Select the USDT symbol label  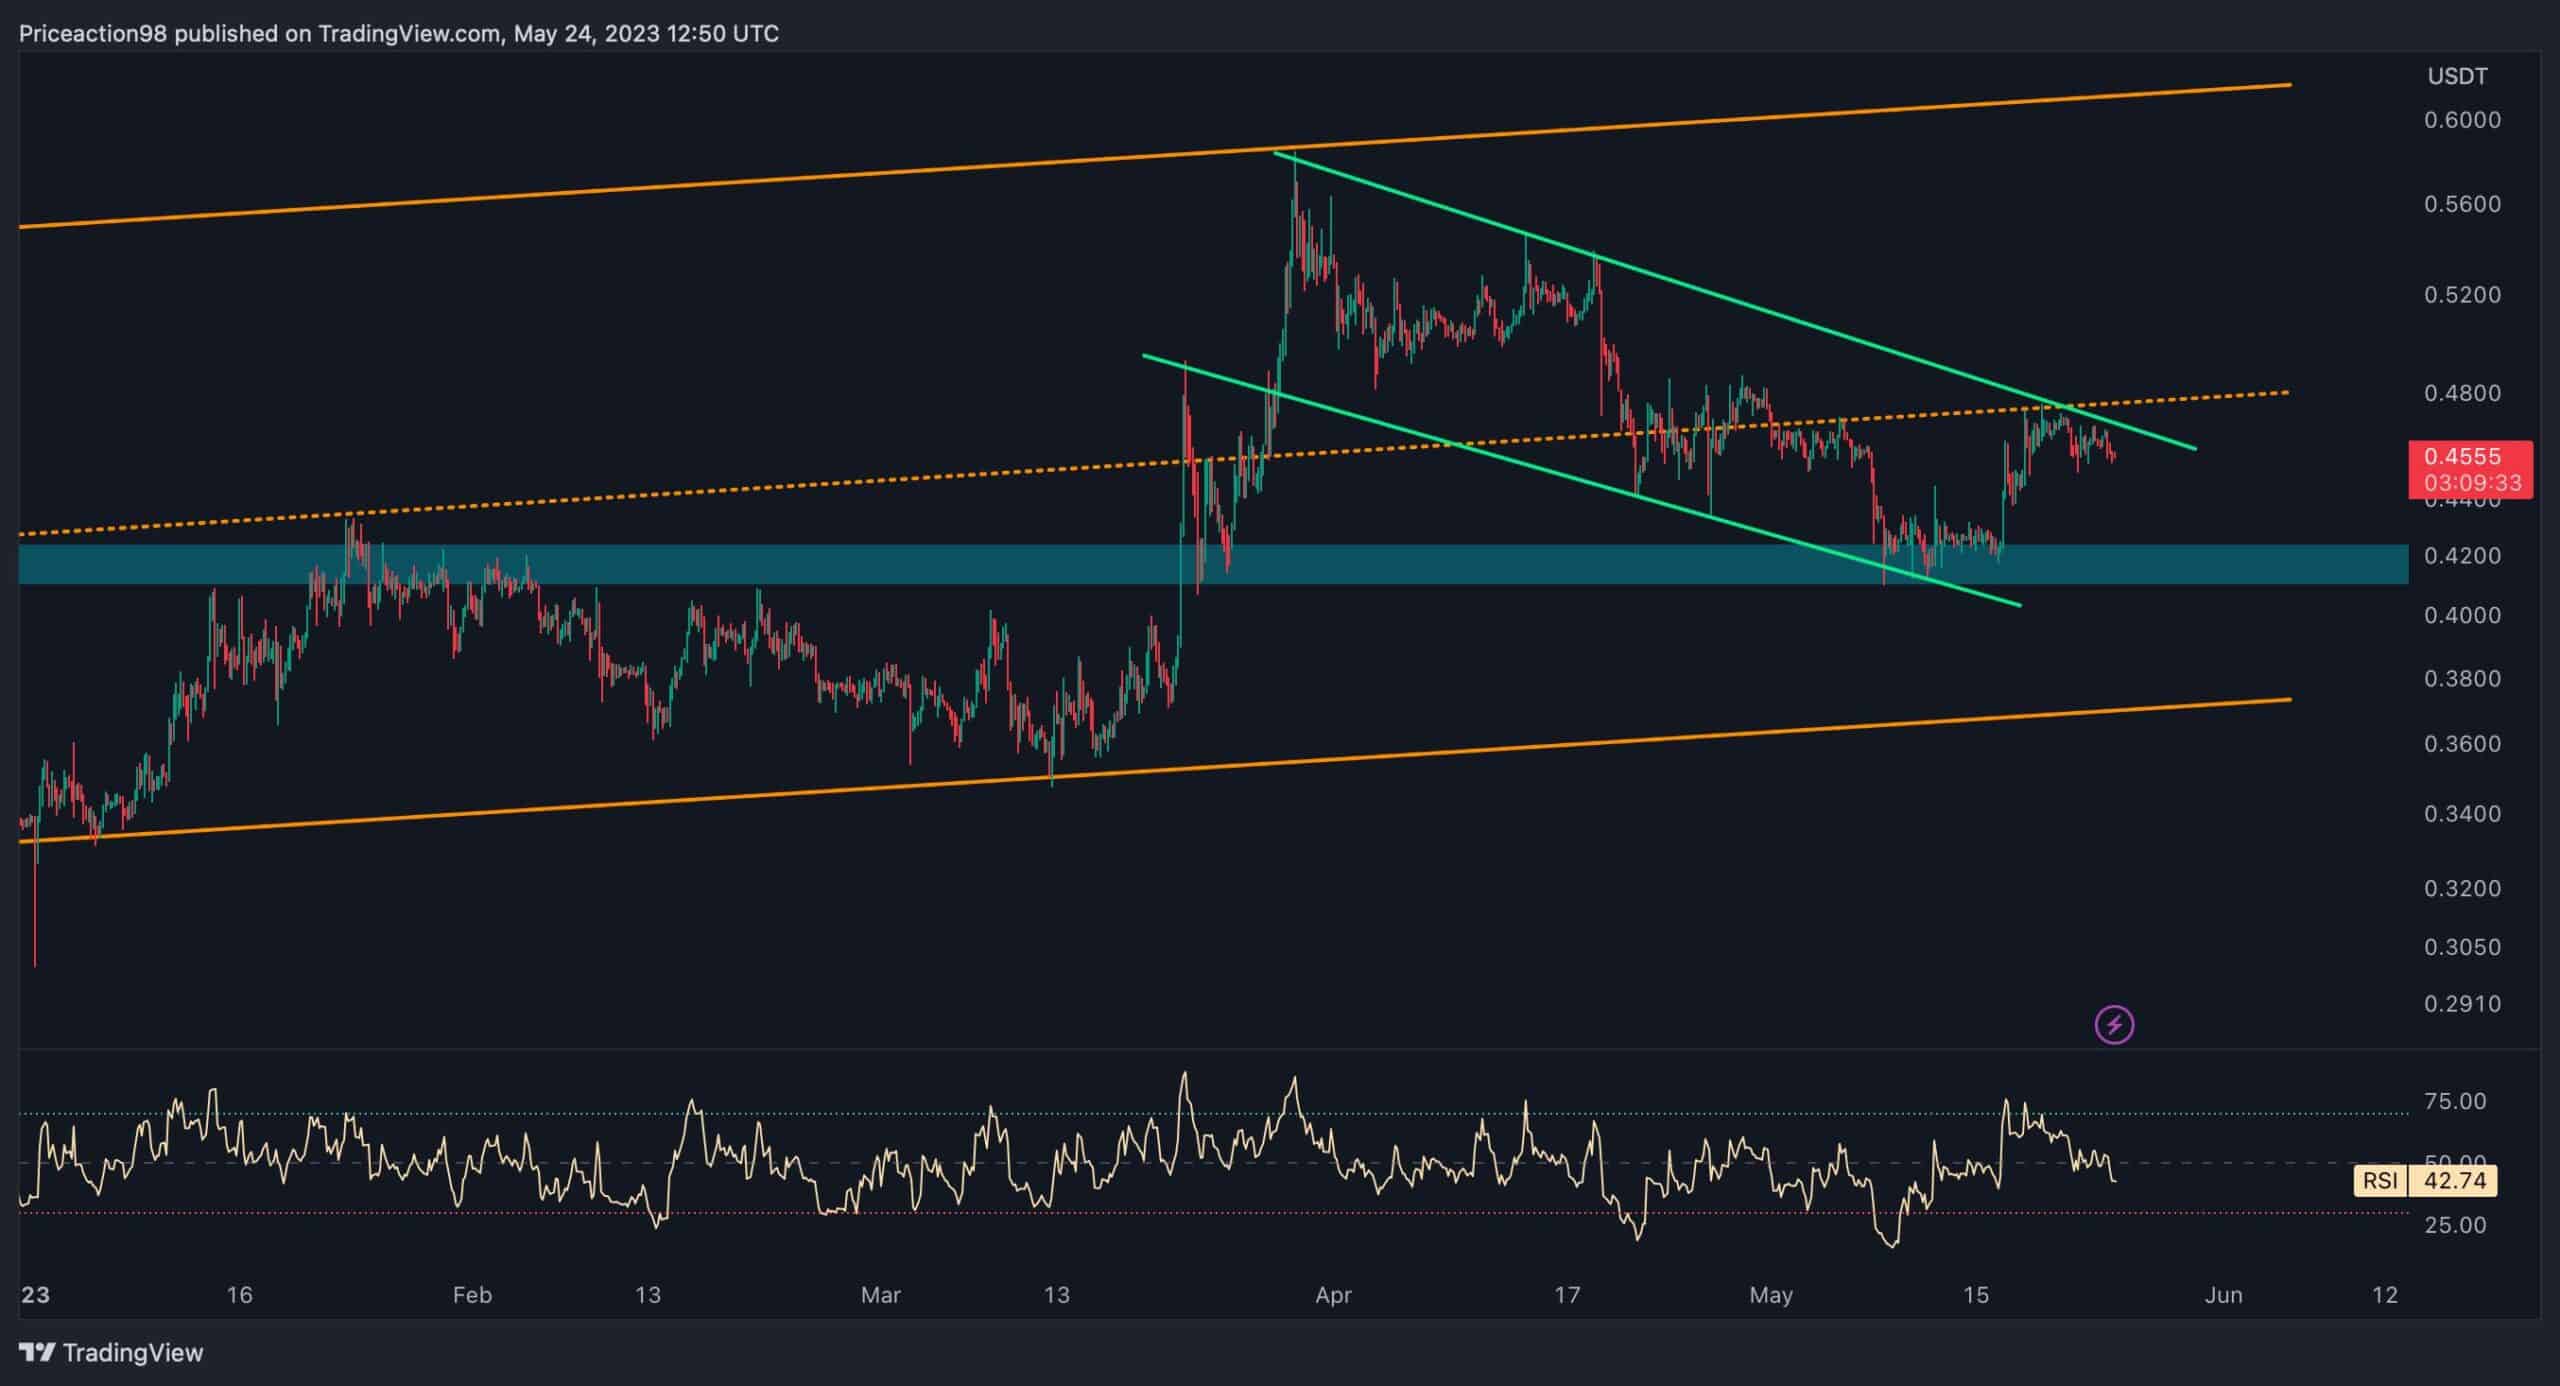[2455, 76]
